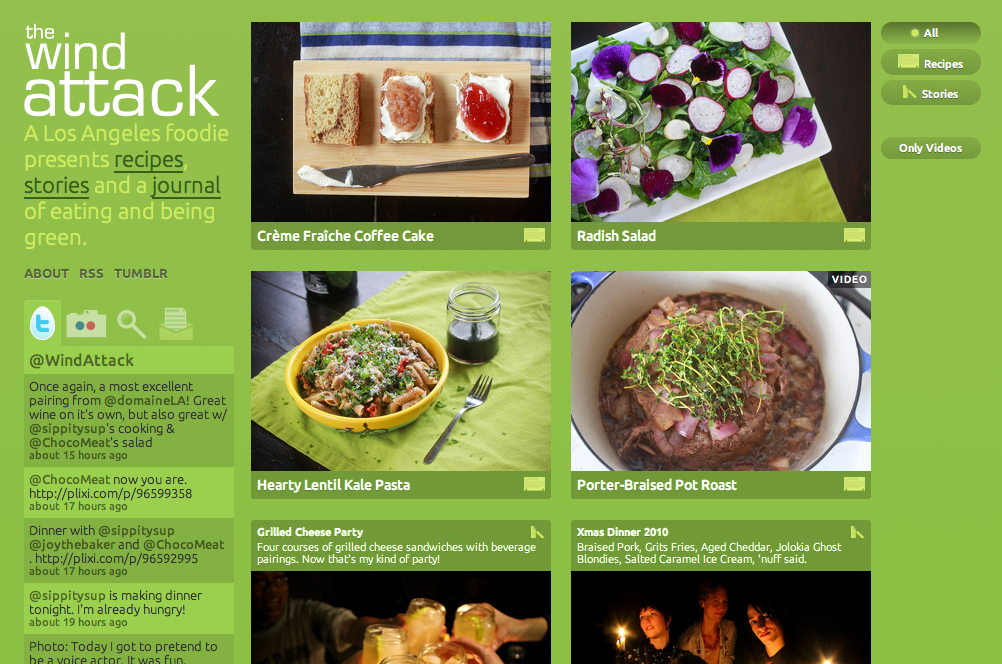Click the wind attack site logo

[121, 71]
